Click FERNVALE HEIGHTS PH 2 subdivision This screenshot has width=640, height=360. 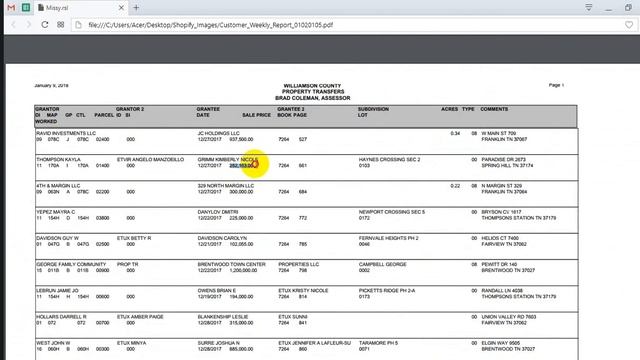(x=389, y=238)
